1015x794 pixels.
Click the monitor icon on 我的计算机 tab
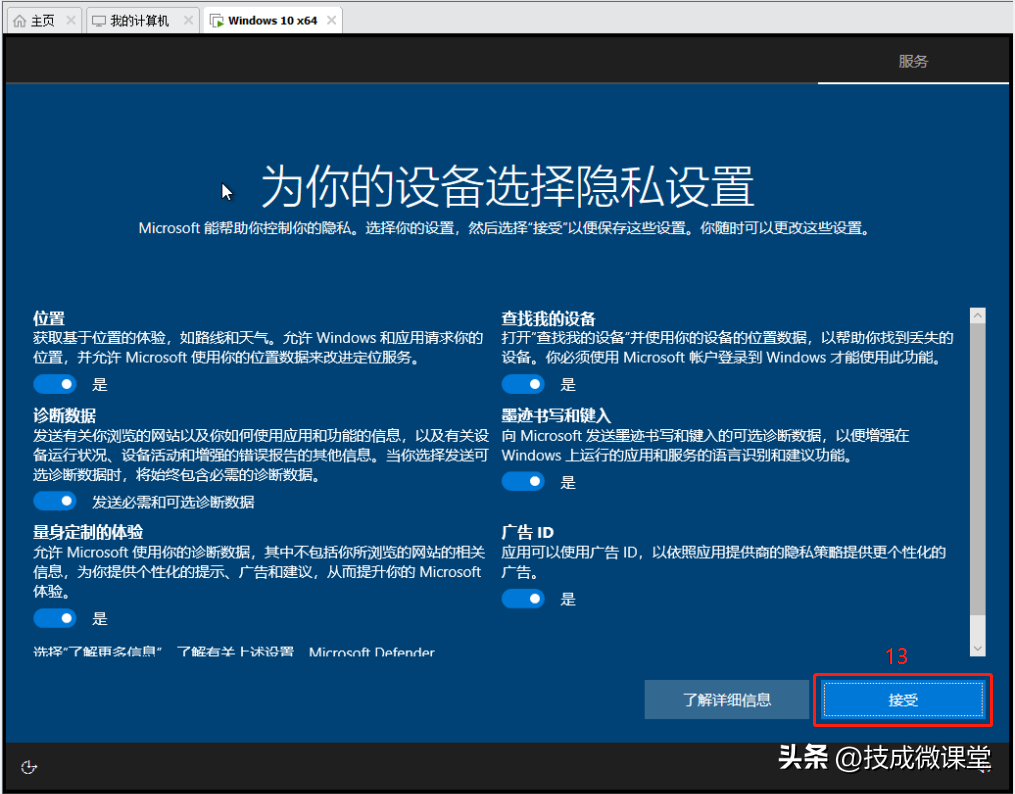coord(98,21)
